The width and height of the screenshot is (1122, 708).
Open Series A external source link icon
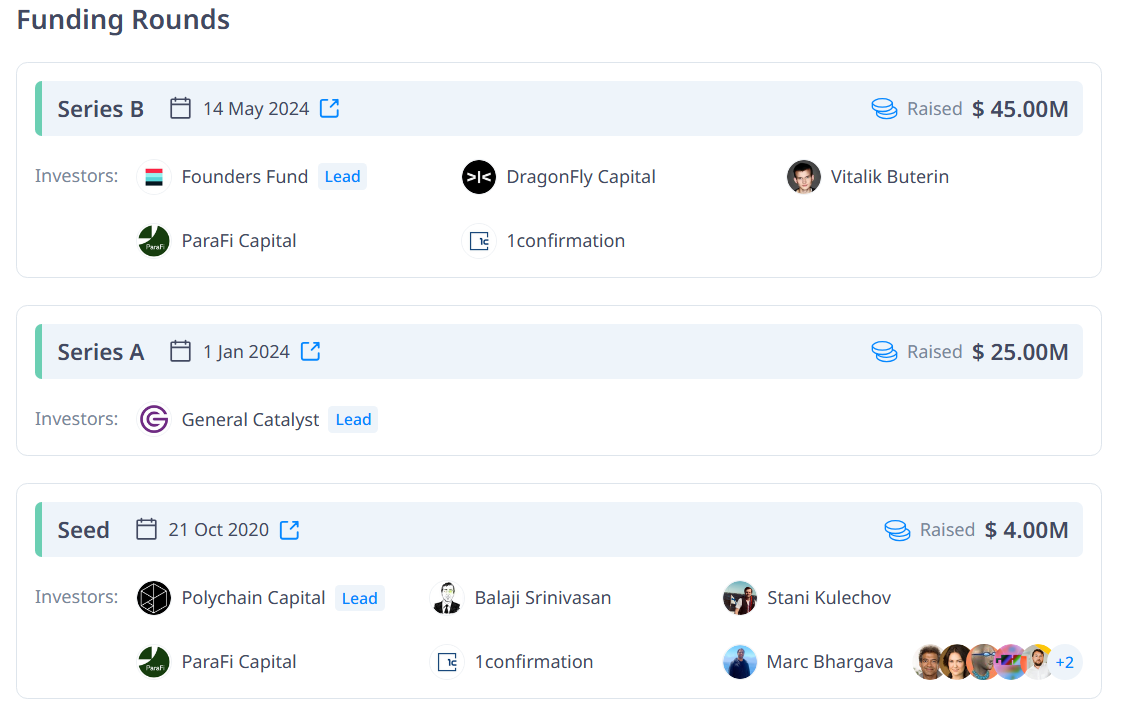(311, 351)
